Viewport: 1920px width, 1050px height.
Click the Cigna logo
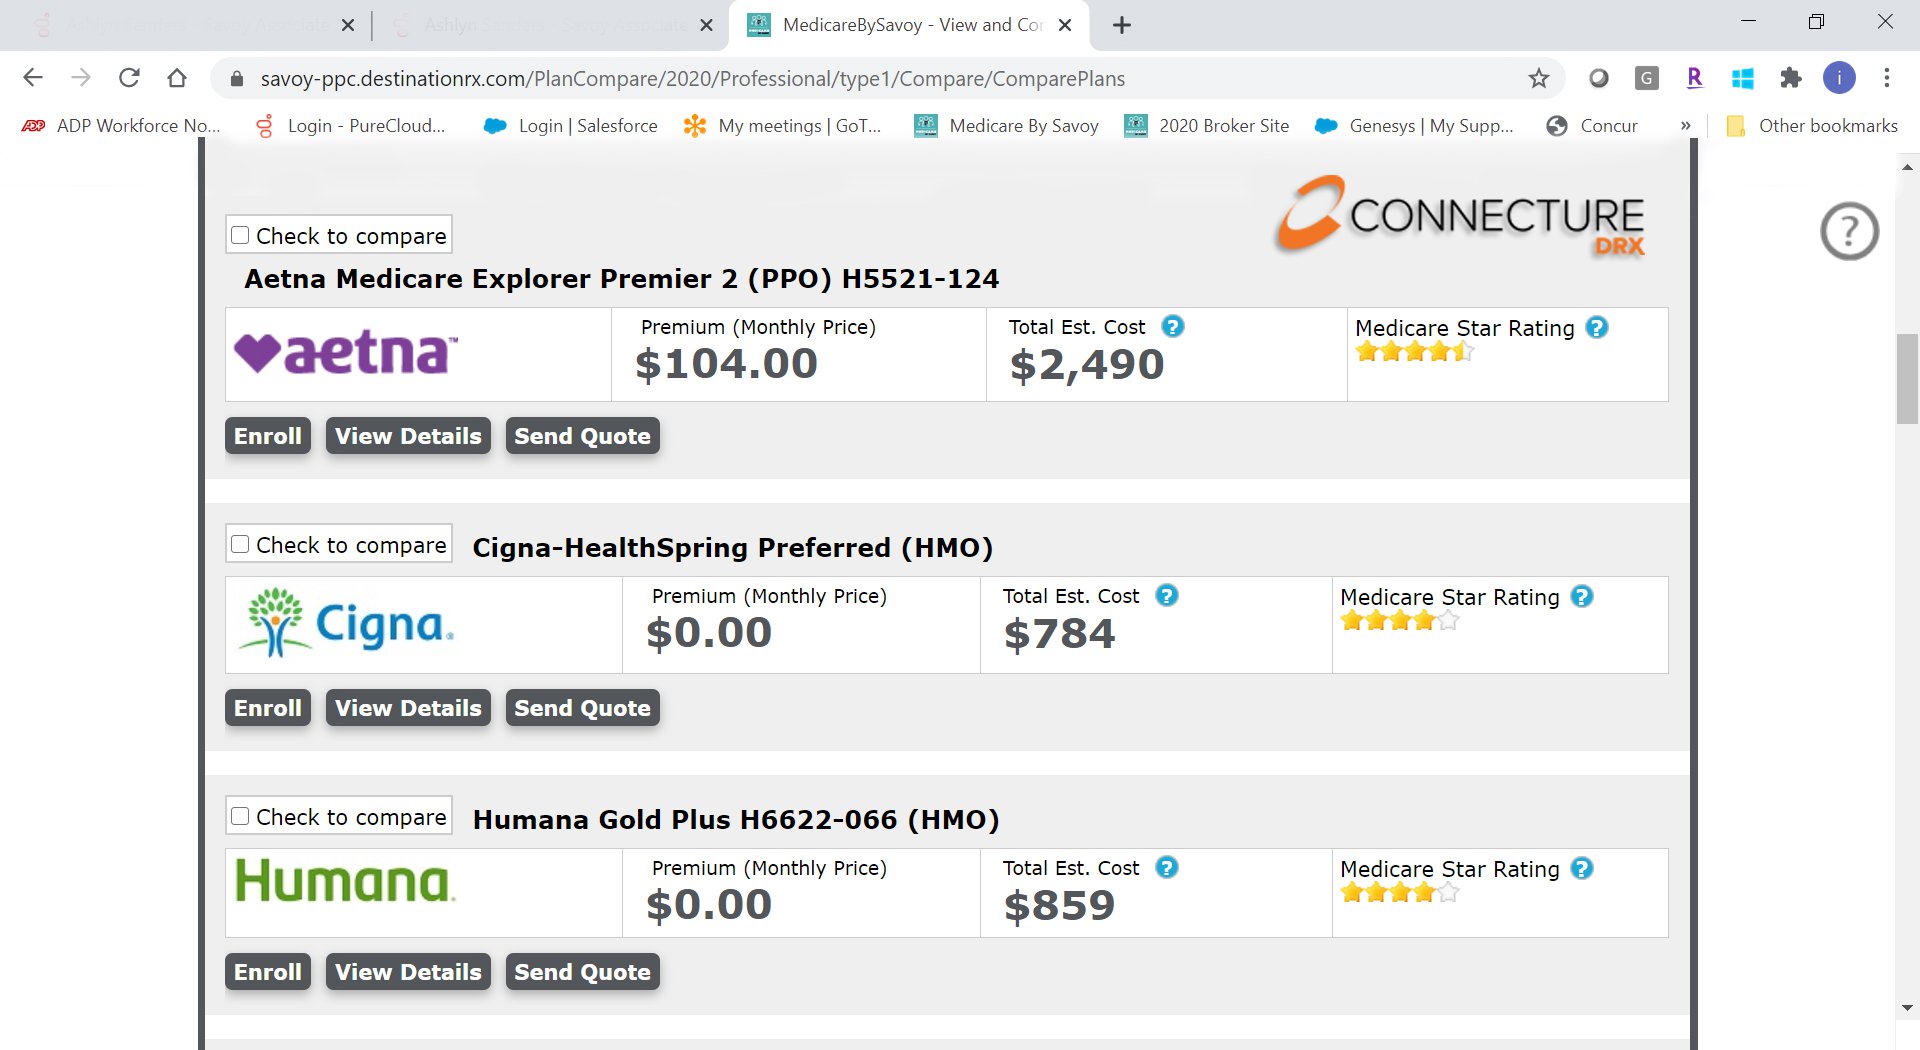(347, 622)
